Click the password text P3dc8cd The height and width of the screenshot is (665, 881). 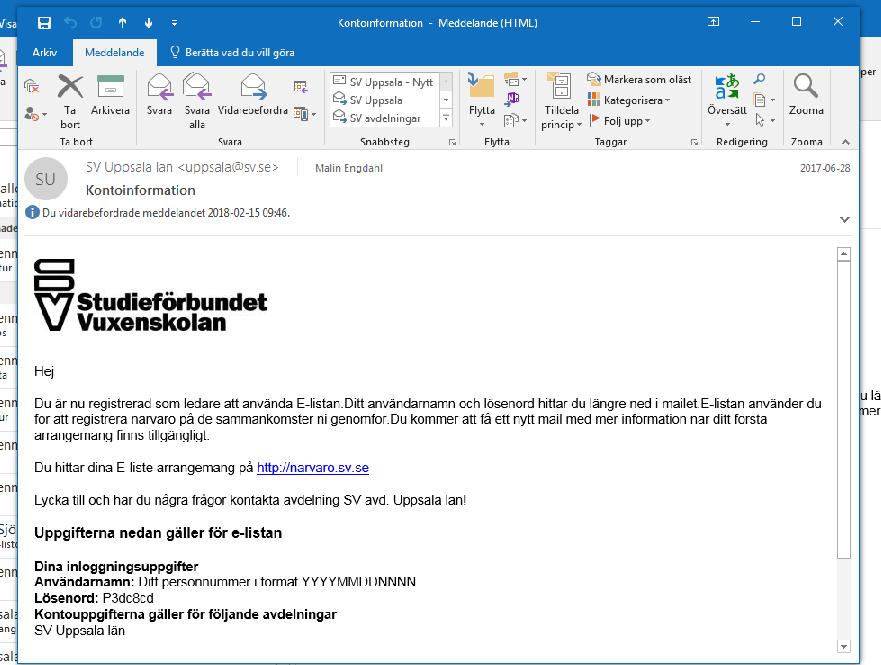128,598
